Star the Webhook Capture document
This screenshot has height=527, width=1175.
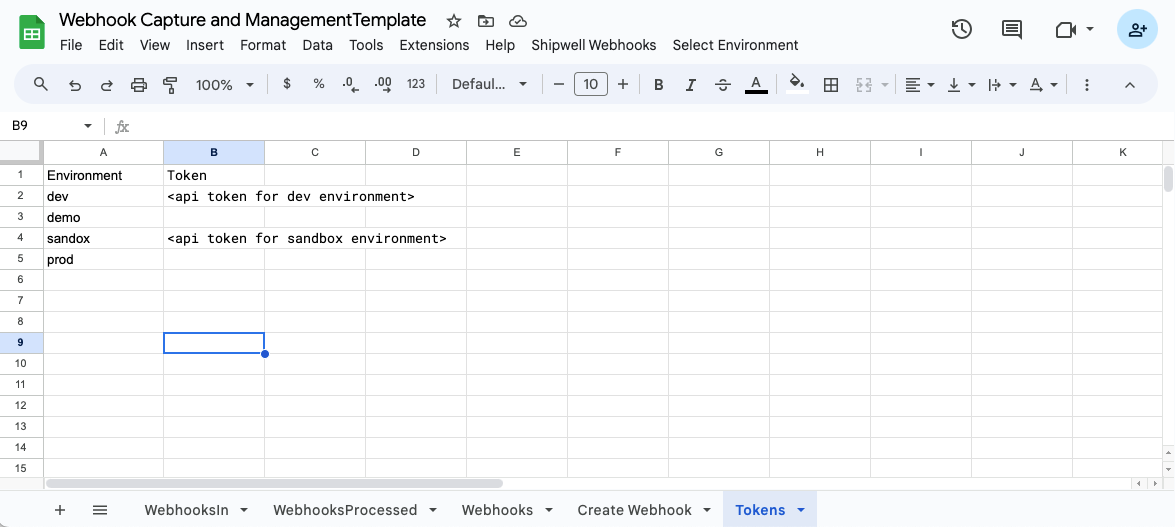tap(453, 21)
